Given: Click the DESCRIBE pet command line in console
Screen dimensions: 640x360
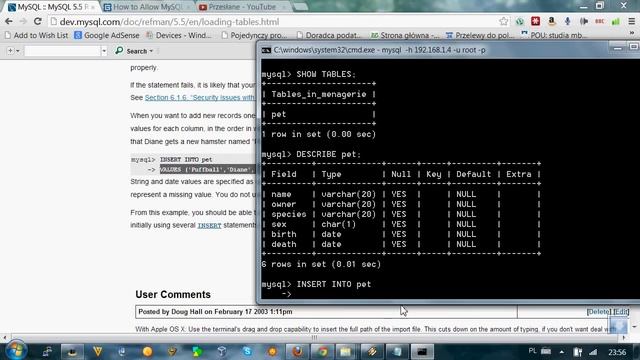Looking at the screenshot, I should (x=311, y=154).
